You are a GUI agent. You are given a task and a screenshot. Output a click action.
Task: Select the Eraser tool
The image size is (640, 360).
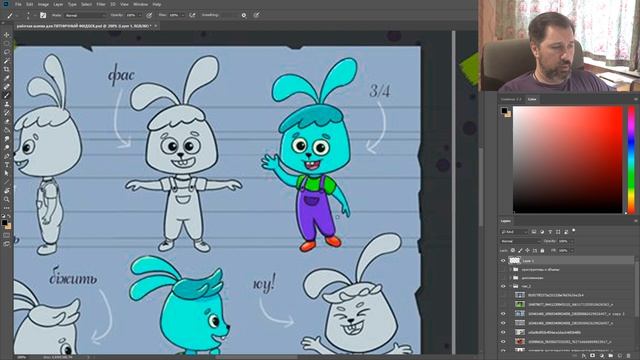[7, 121]
